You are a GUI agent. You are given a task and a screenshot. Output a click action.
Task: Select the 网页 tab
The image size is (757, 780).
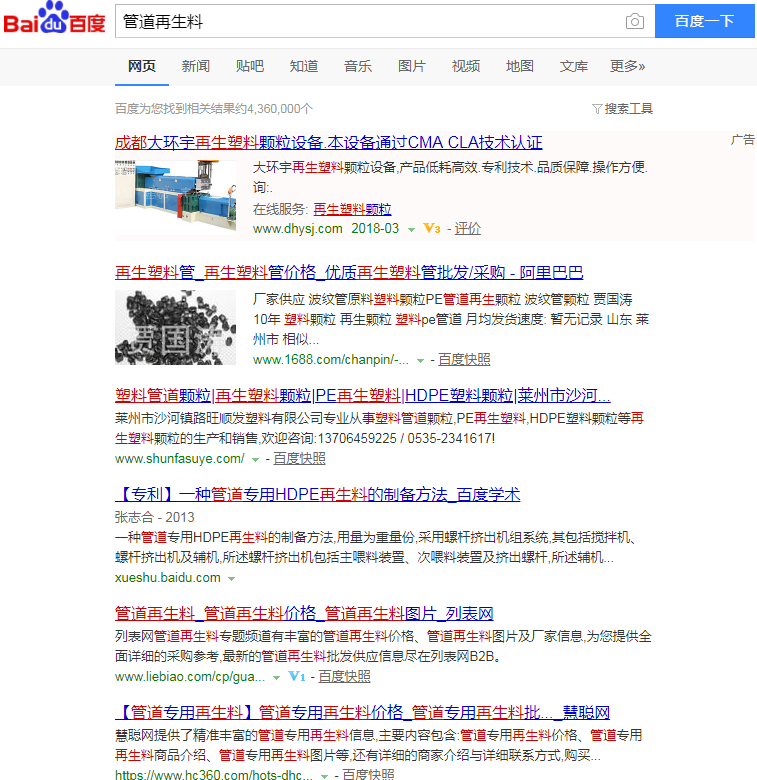click(142, 66)
